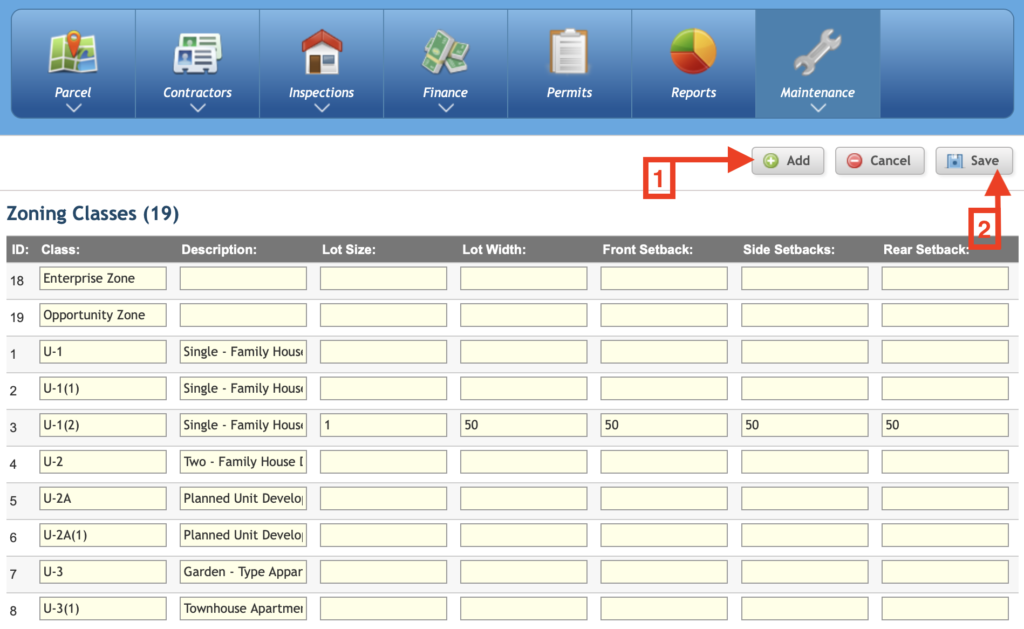The image size is (1024, 629).
Task: Edit the Enterprise Zone class field
Action: pos(103,278)
